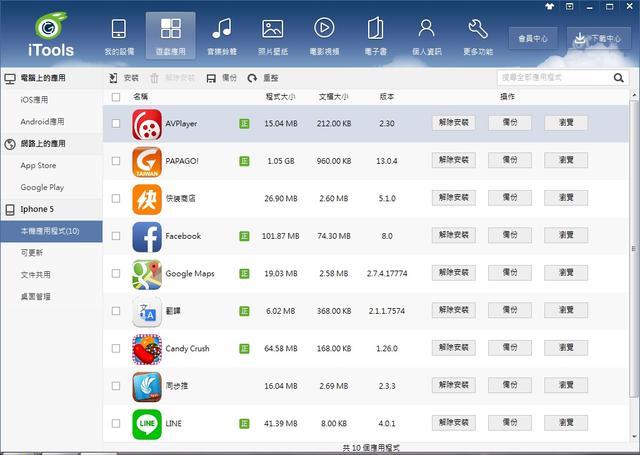Expand the computer apps sidebar section

51,78
